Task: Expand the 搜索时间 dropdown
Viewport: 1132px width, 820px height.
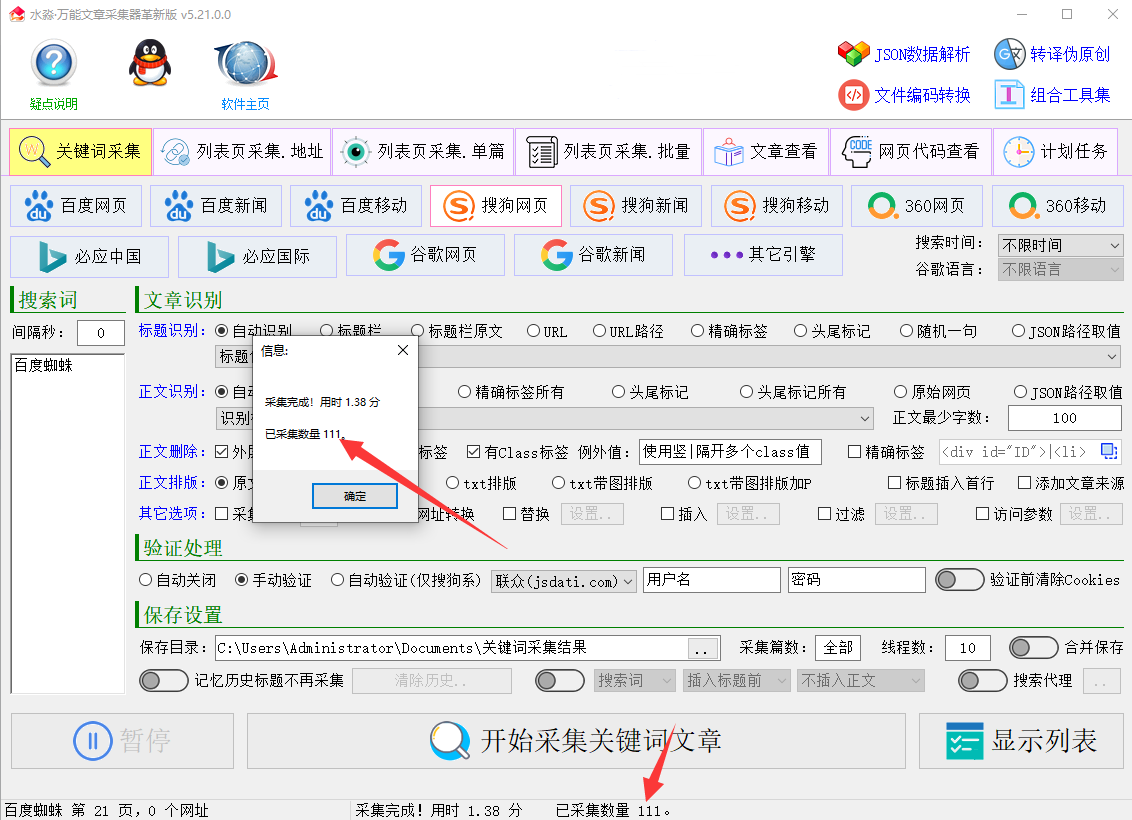Action: click(1060, 245)
